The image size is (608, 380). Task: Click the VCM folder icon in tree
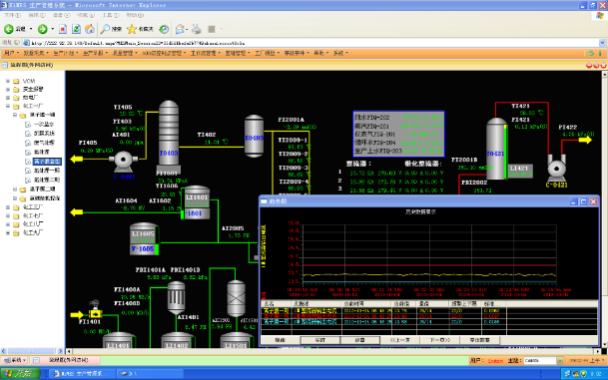tap(16, 81)
